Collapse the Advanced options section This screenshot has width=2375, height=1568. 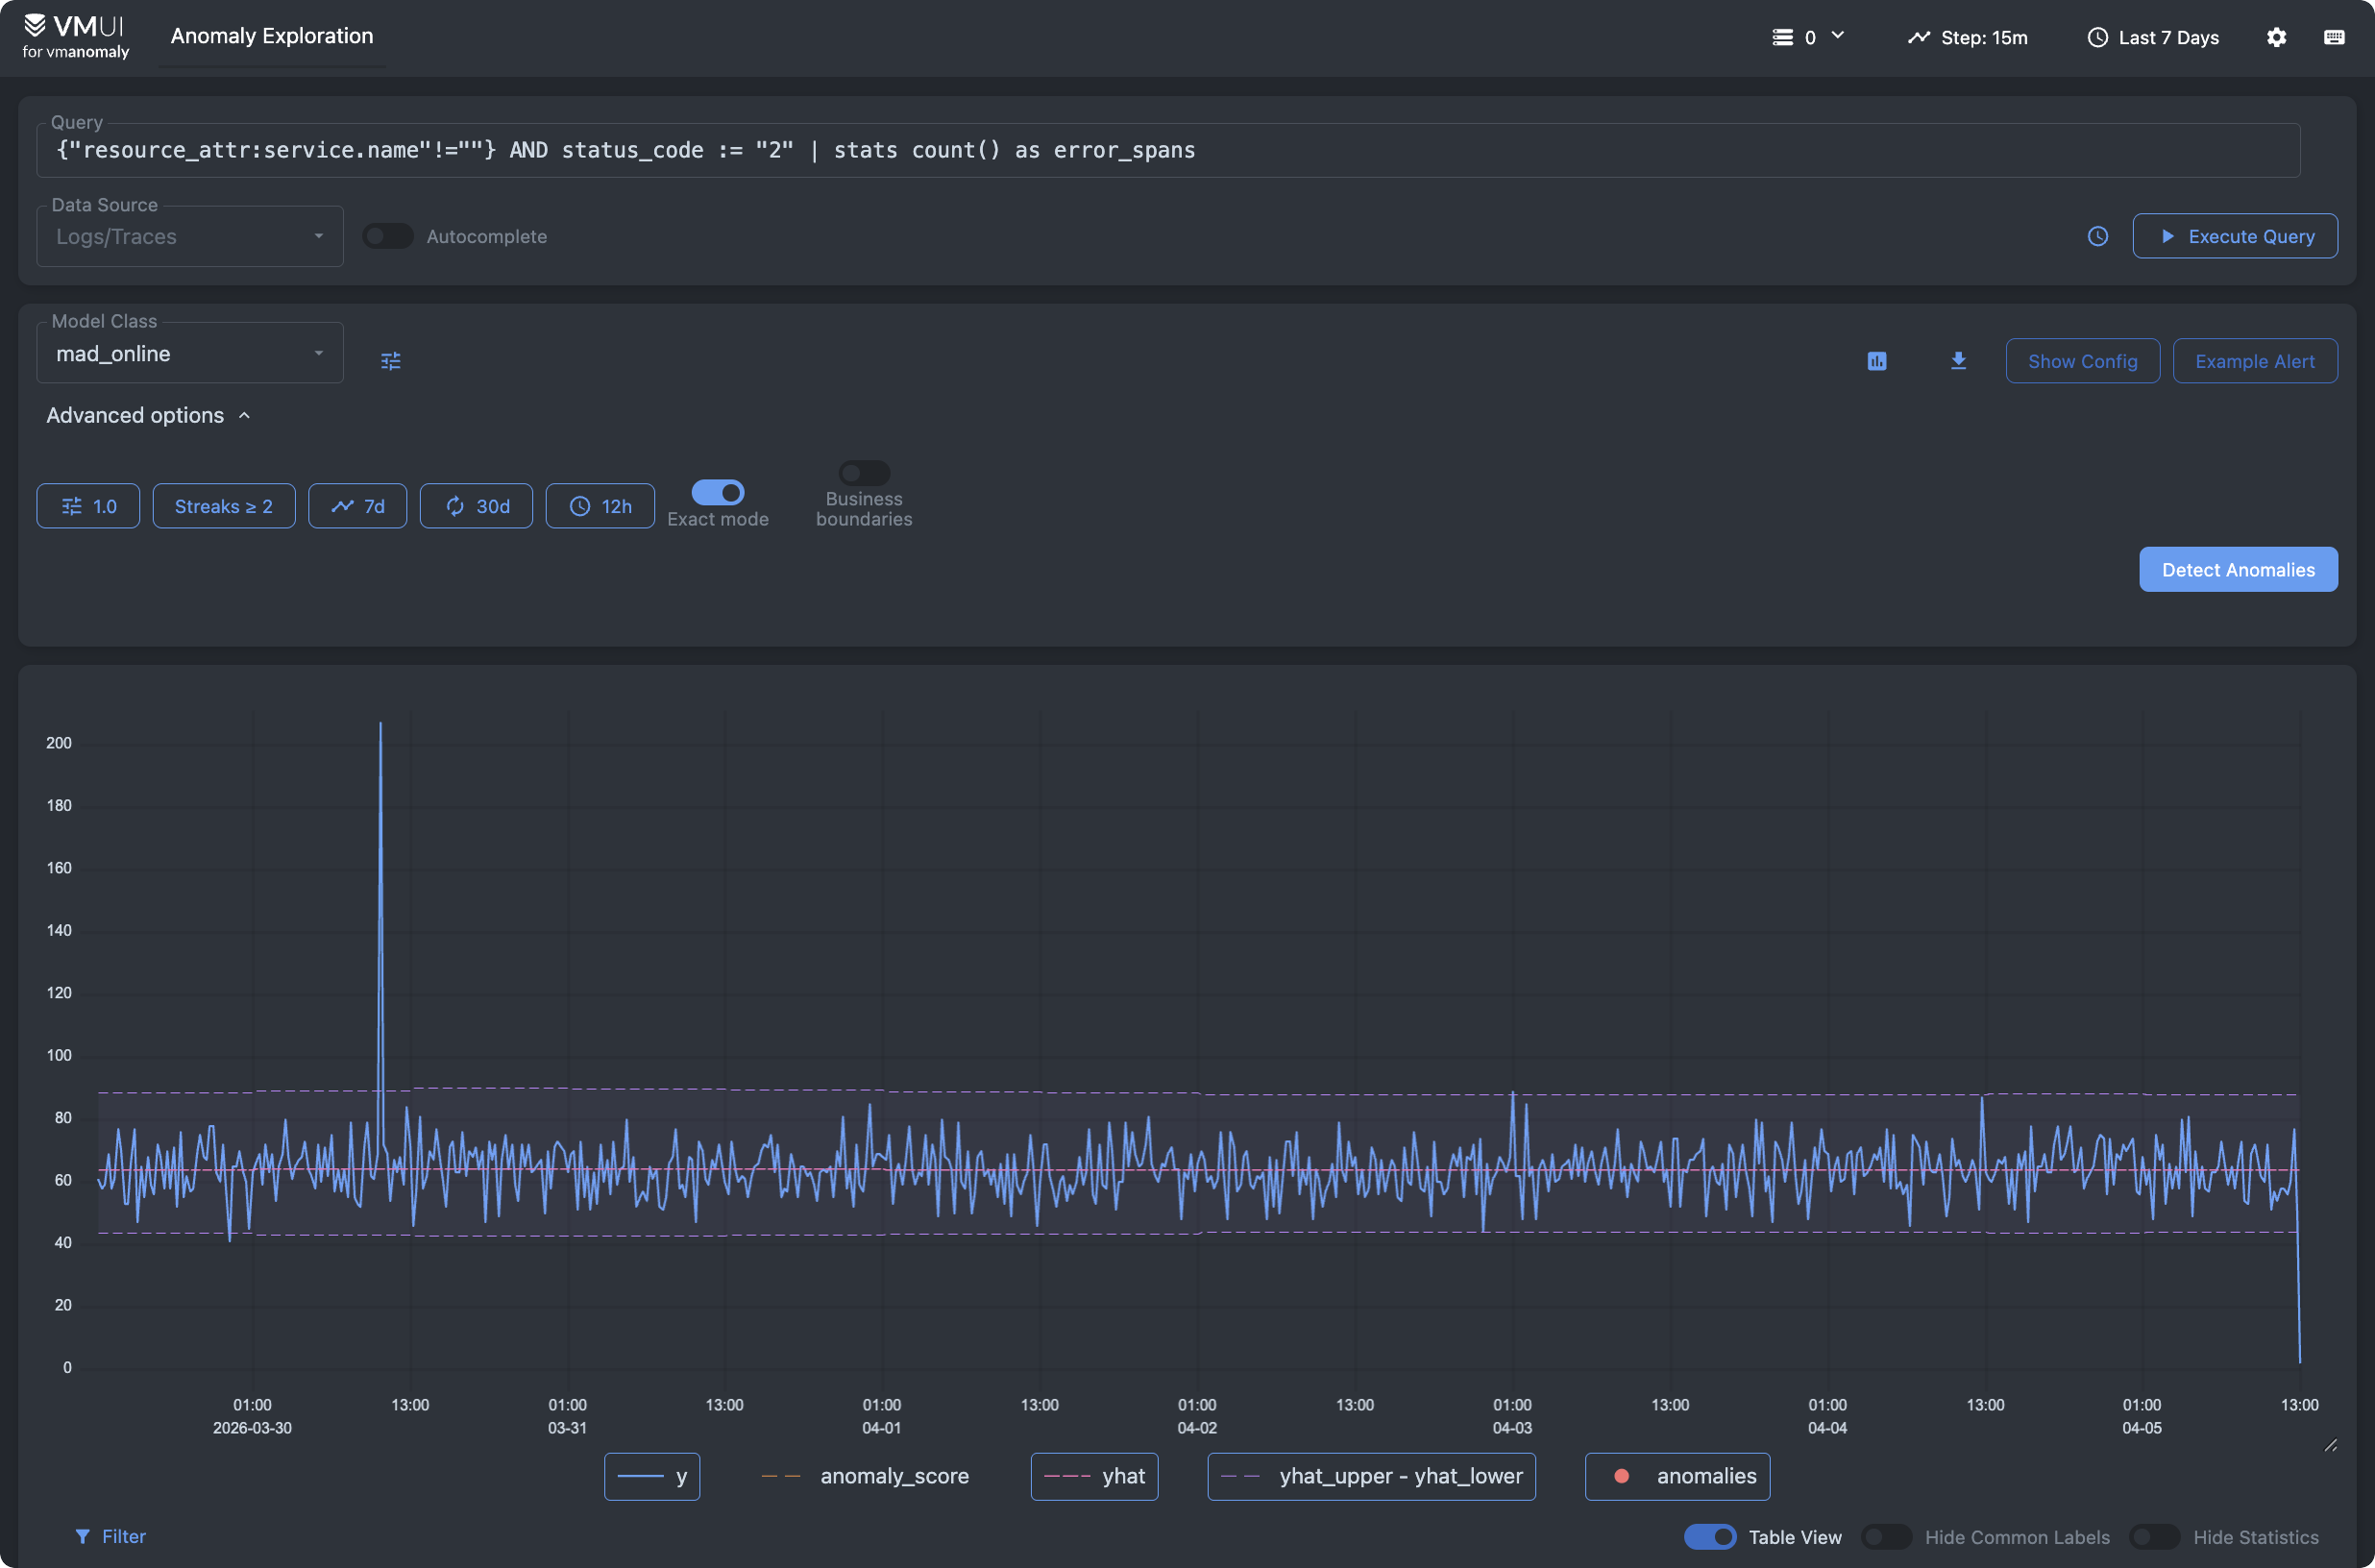(148, 415)
